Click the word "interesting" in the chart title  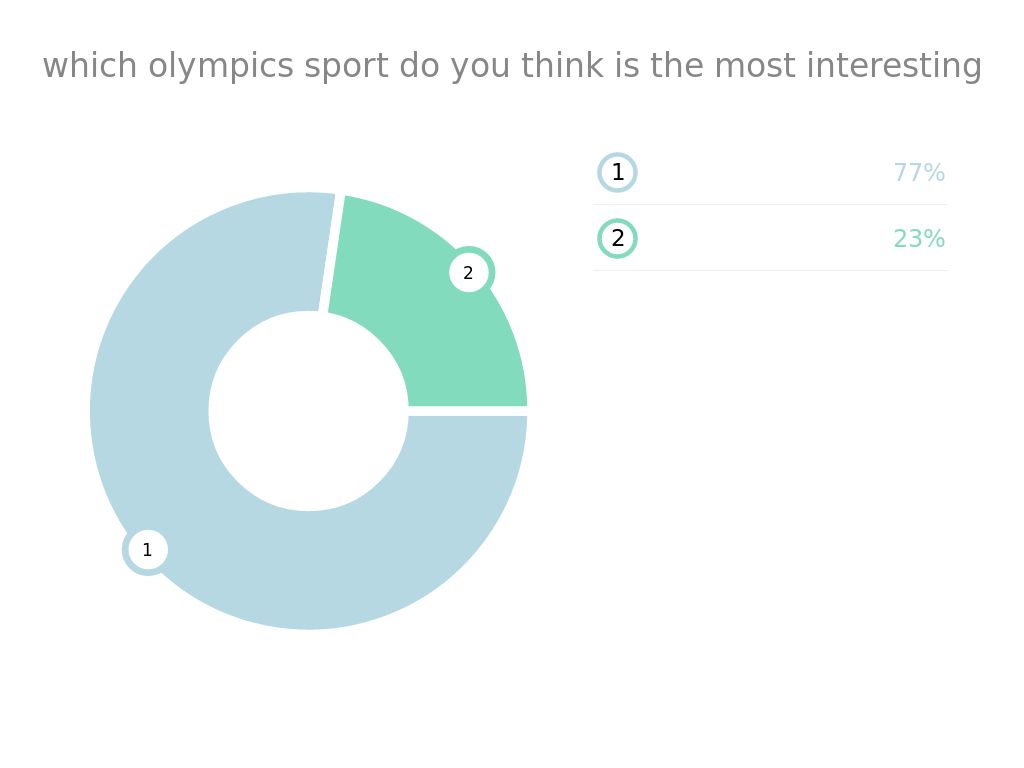(894, 67)
